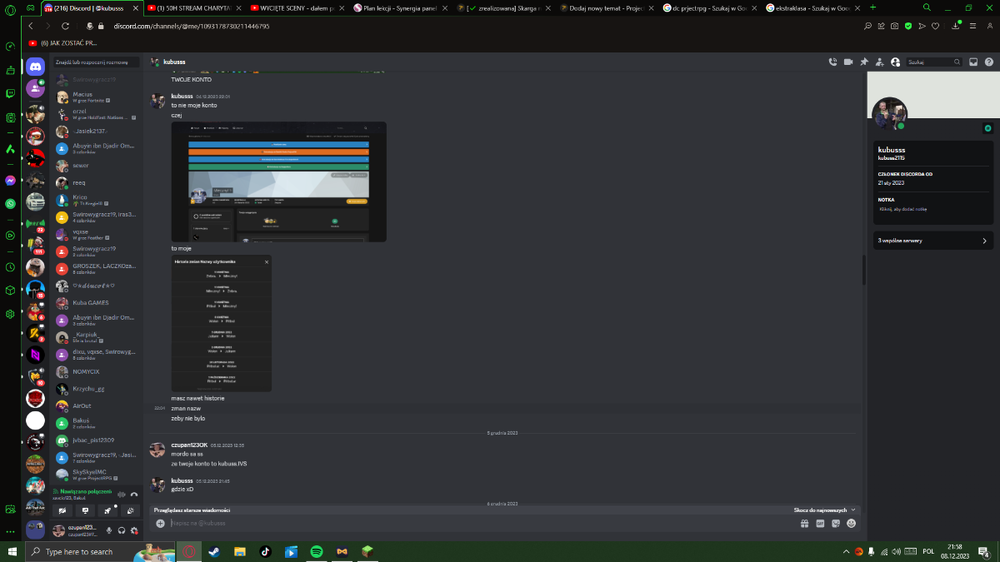
Task: Click the Szukaj search field in Discord
Action: [934, 62]
